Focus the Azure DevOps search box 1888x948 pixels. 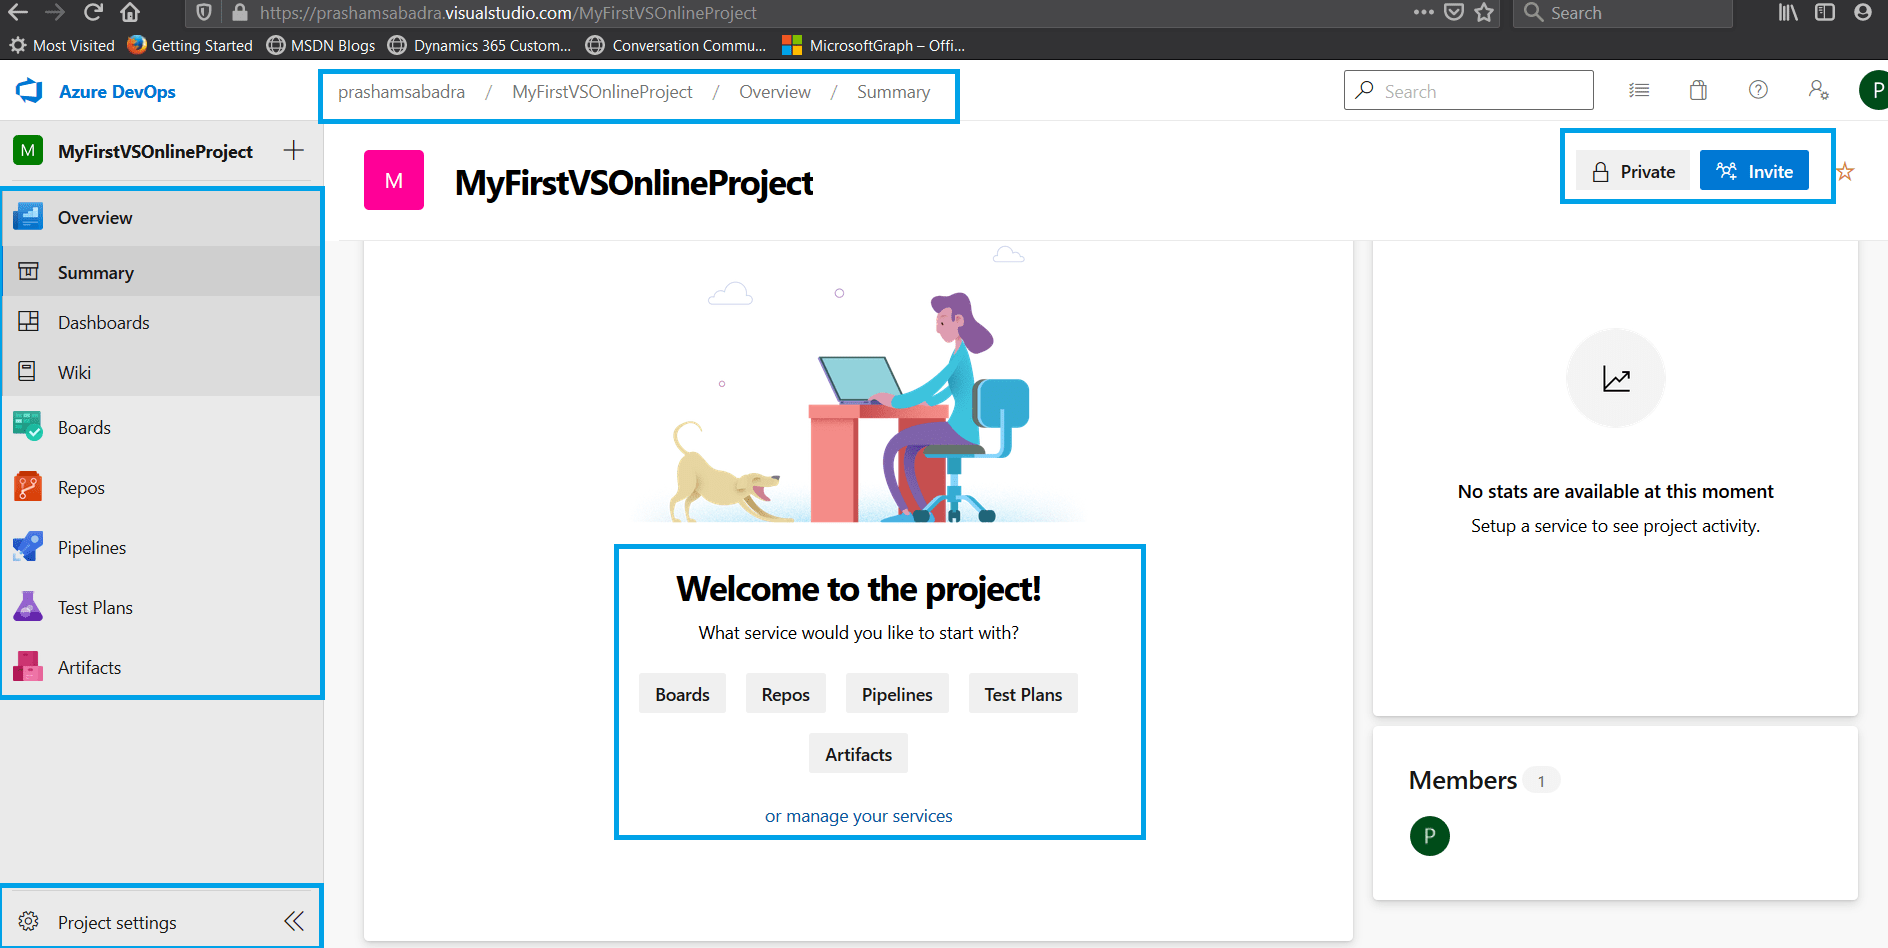[x=1469, y=90]
